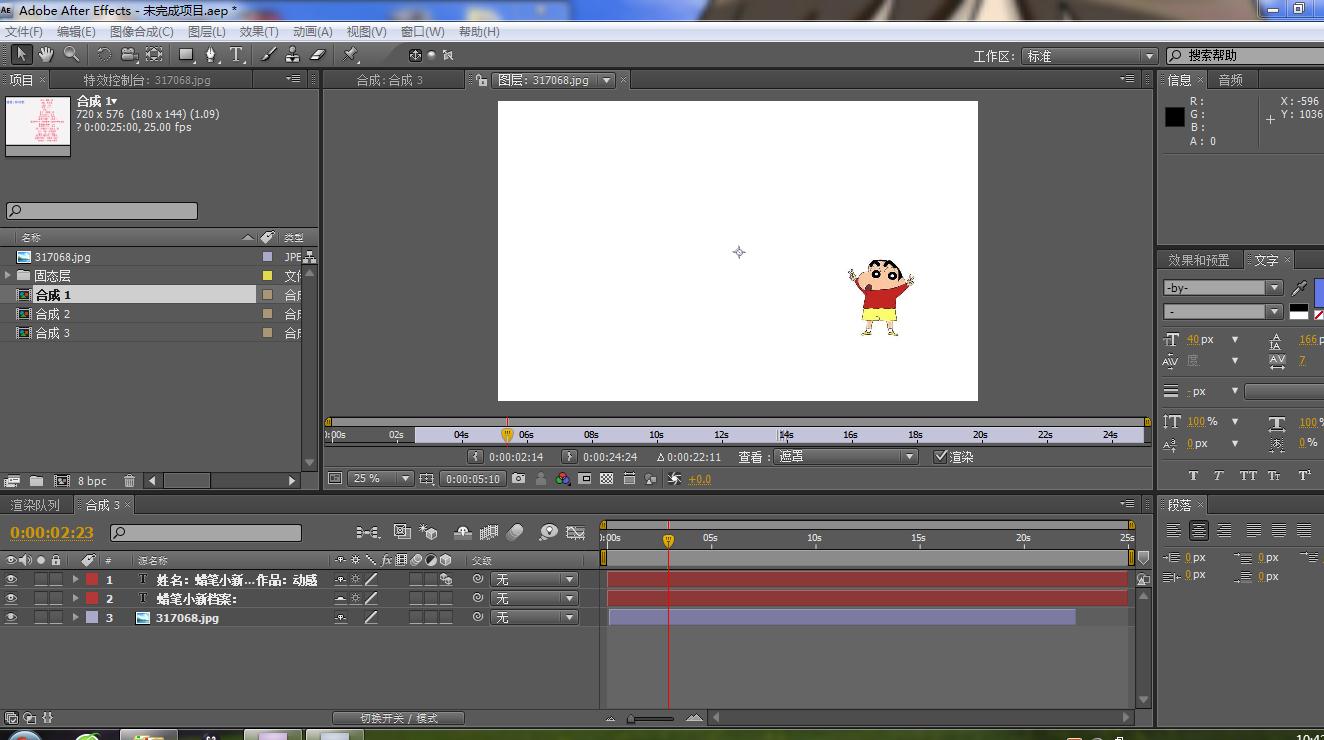Click the show channel RGB circles icon
Image resolution: width=1324 pixels, height=740 pixels.
pos(563,479)
